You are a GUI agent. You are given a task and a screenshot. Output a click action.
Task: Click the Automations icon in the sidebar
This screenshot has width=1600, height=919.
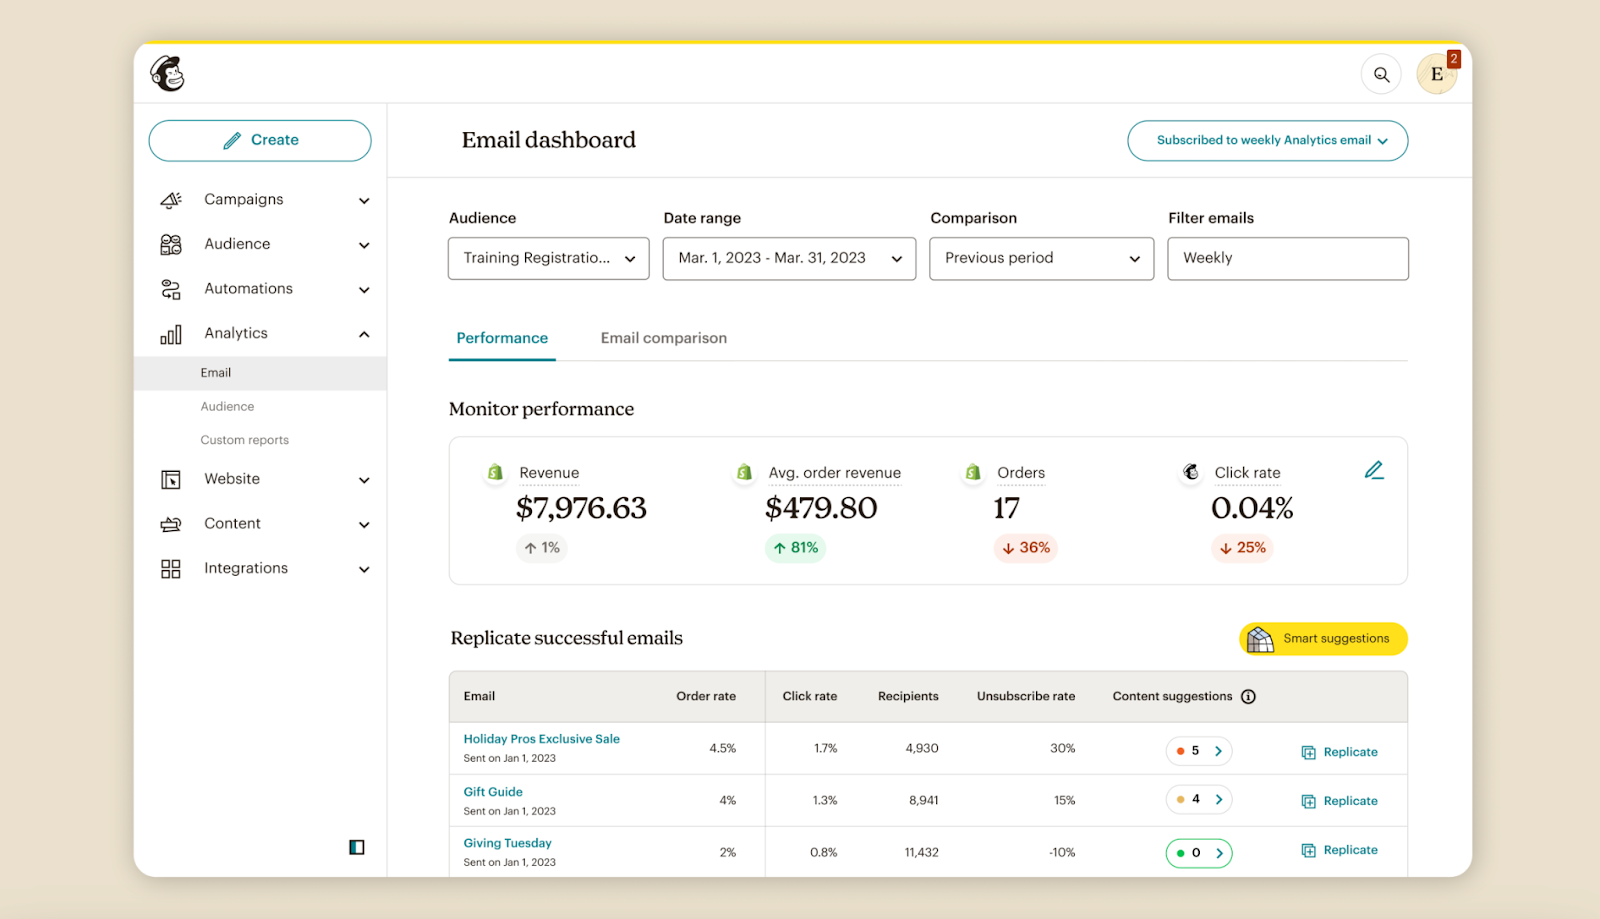[171, 289]
